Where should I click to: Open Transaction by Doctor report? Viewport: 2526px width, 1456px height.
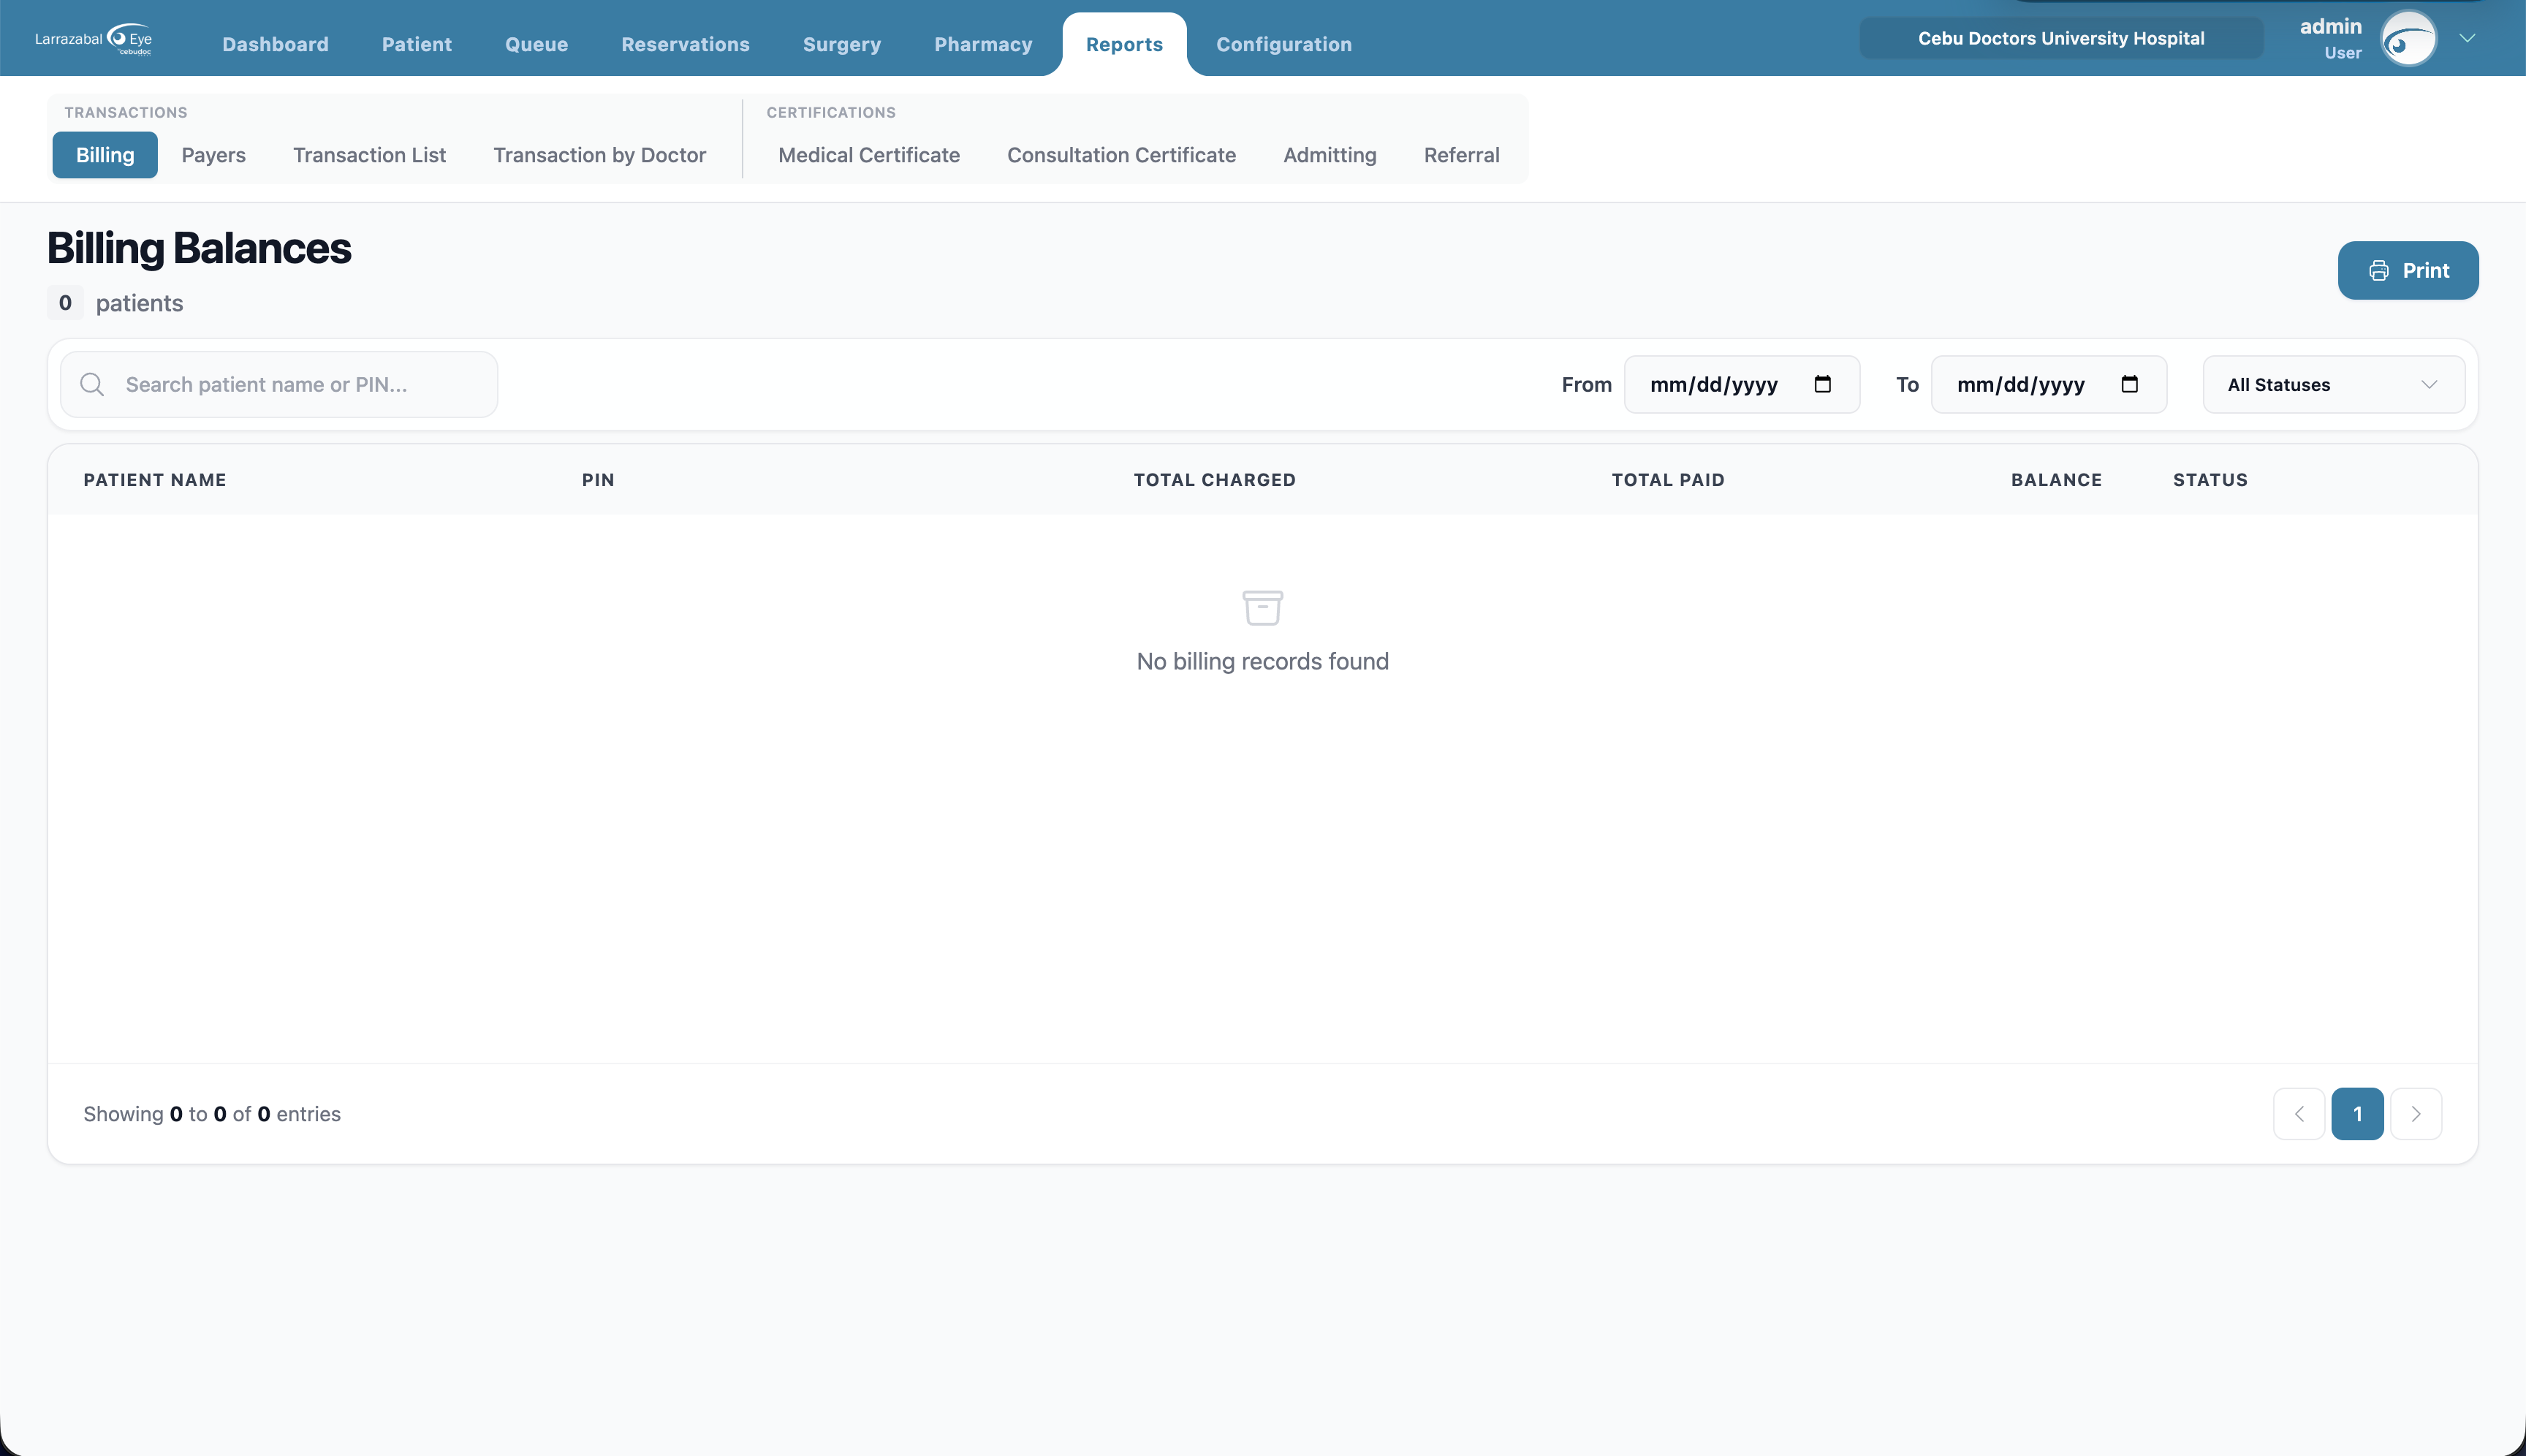pyautogui.click(x=599, y=155)
